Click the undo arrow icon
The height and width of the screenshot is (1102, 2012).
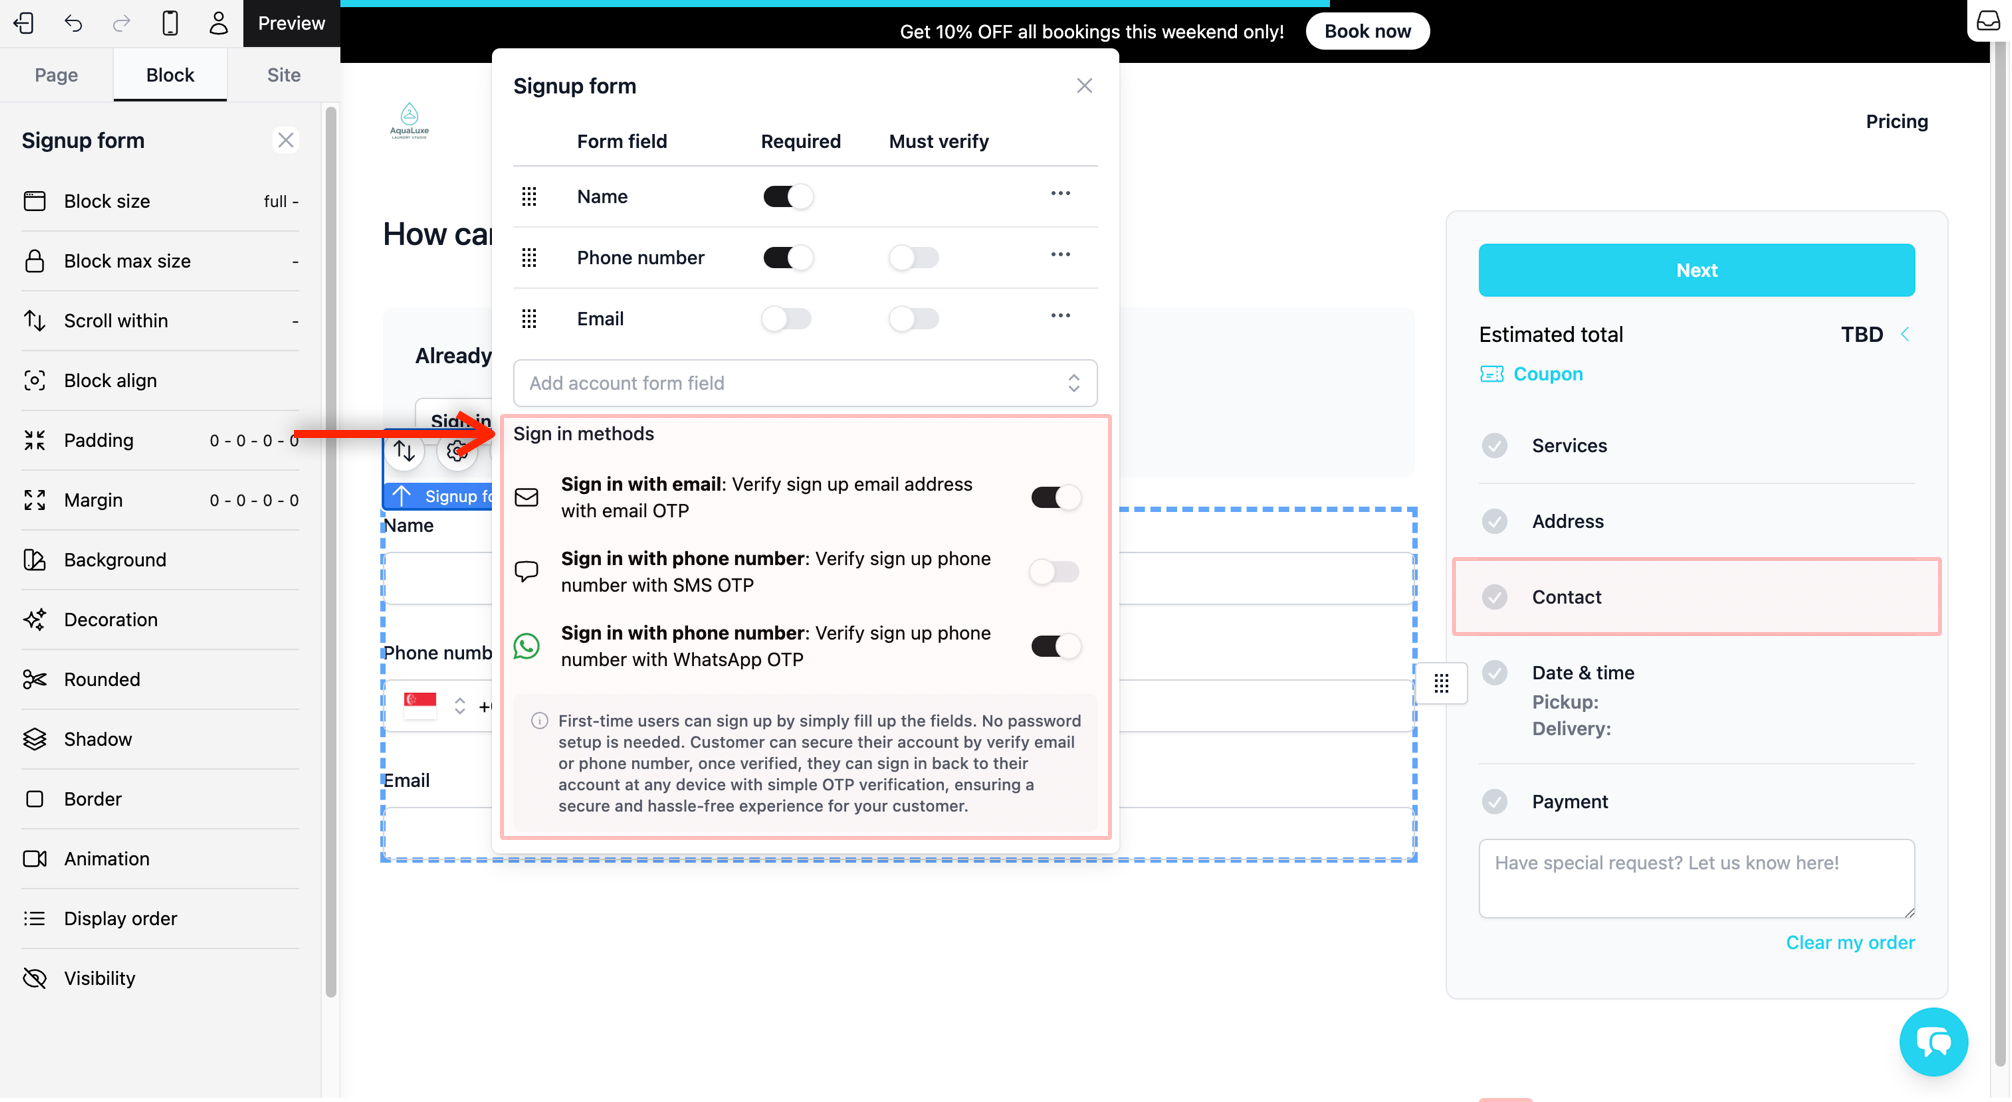[x=73, y=22]
